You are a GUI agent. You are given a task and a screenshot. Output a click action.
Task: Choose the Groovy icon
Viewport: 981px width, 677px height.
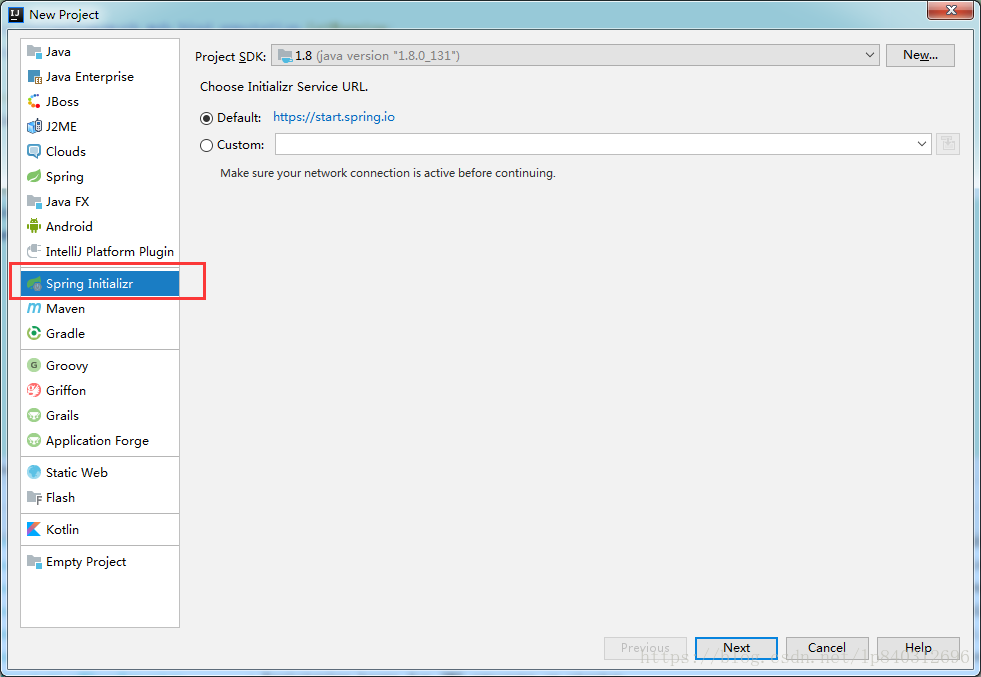coord(34,365)
